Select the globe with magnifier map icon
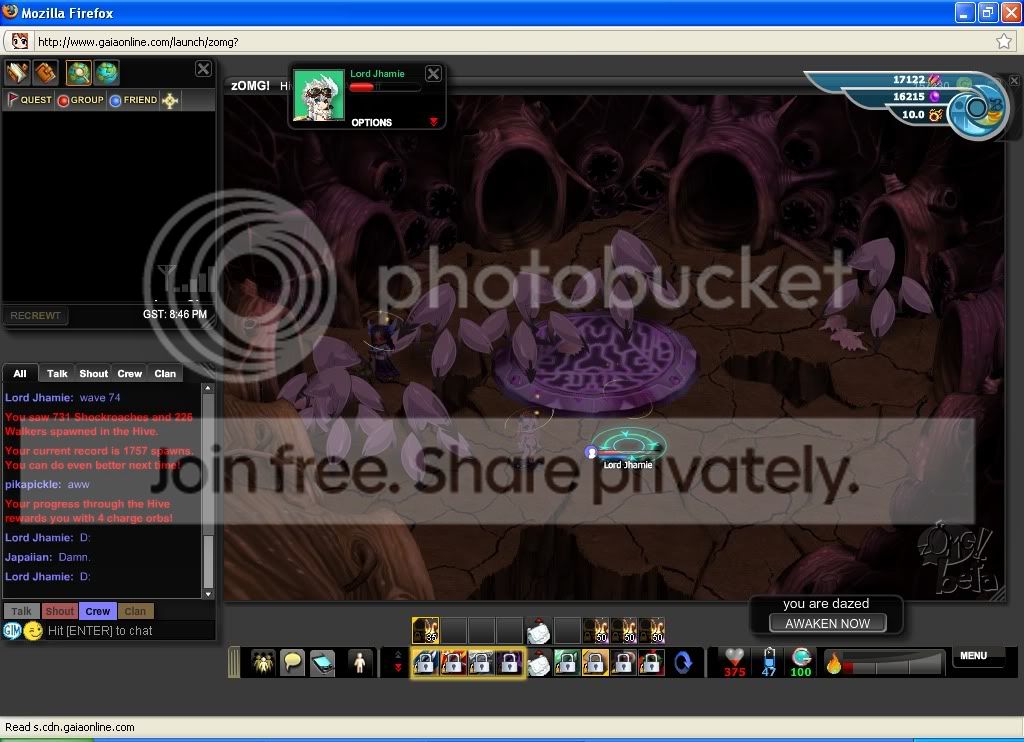Screen dimensions: 1024x742 [78, 73]
